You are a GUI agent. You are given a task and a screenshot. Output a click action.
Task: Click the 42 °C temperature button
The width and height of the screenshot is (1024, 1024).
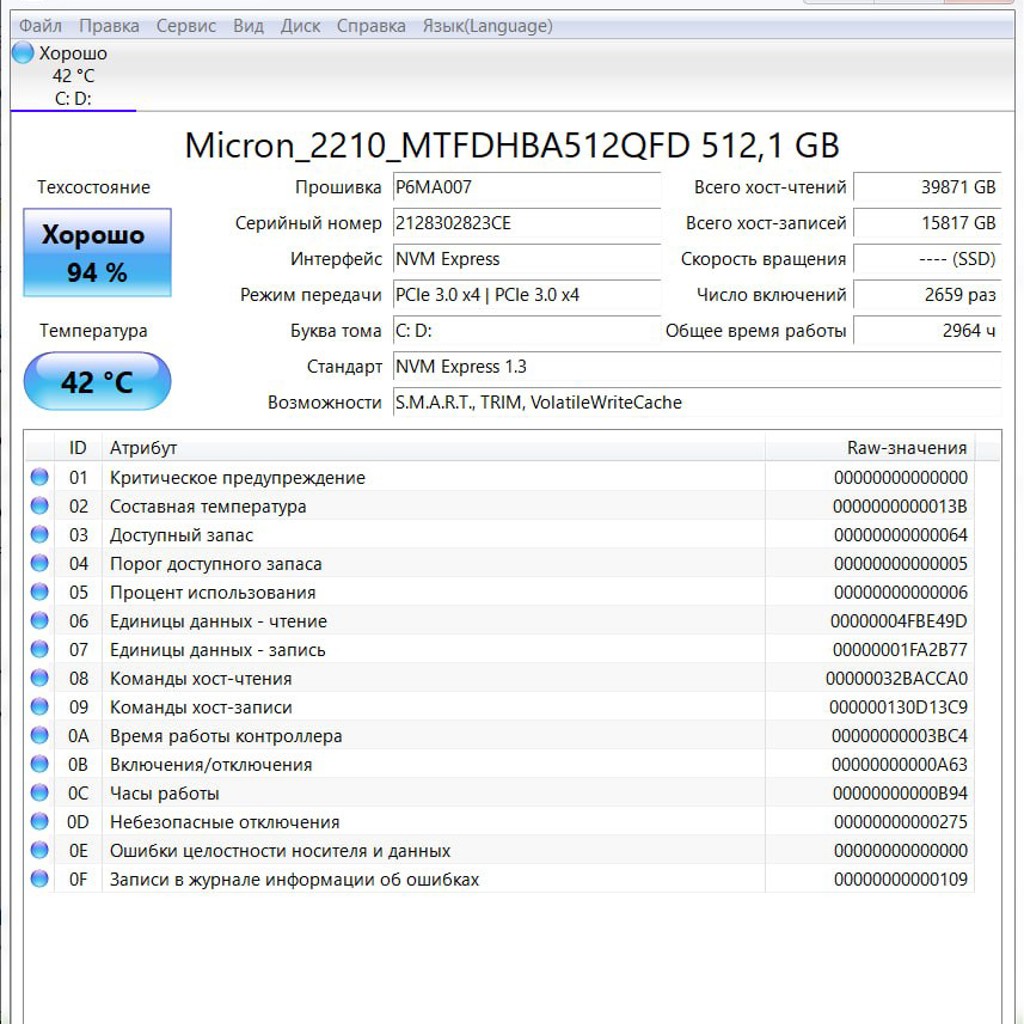[97, 381]
